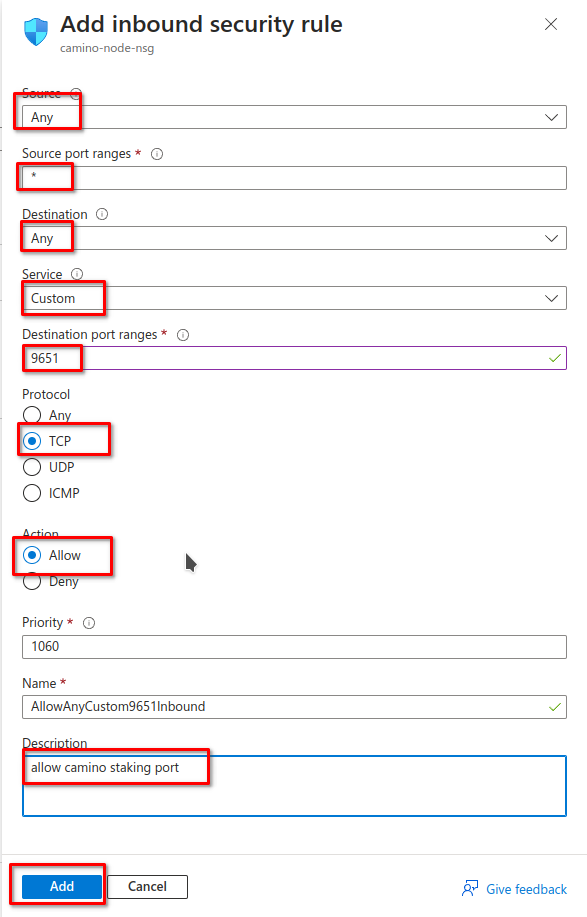
Task: Click the info icon beside Source label
Action: 75,94
